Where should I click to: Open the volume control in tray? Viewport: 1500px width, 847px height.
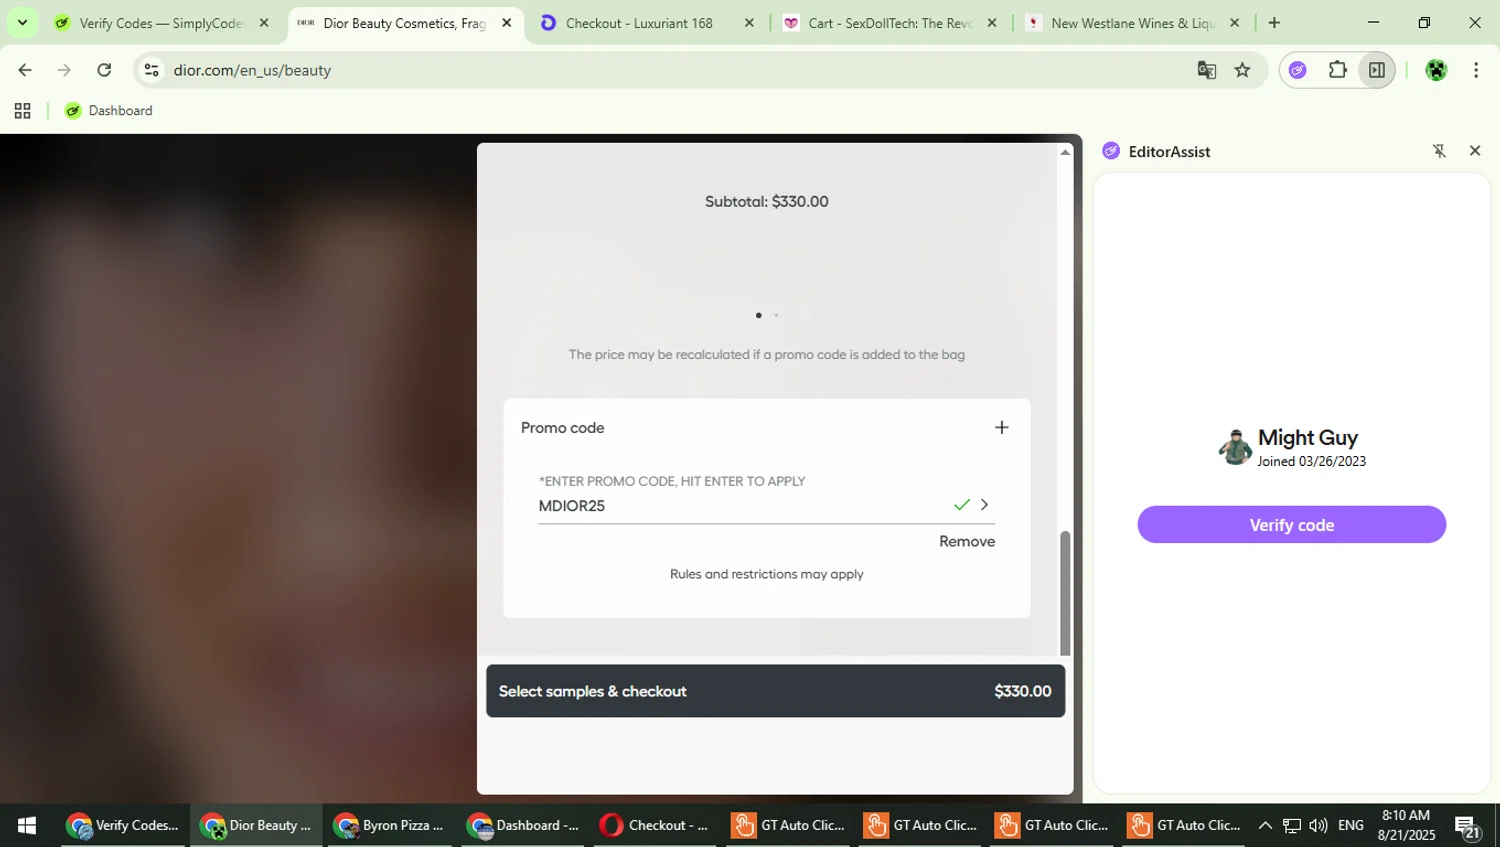pyautogui.click(x=1318, y=825)
